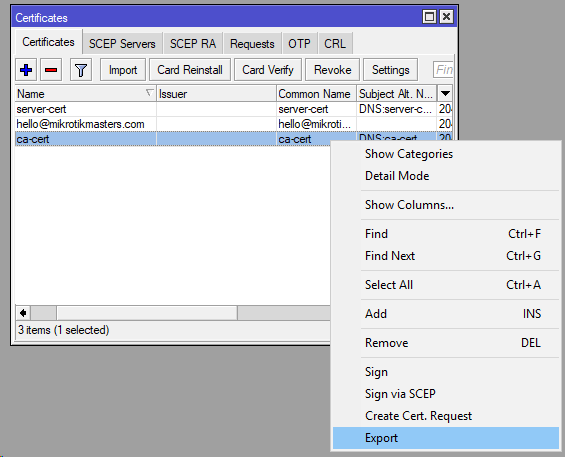Sort by the Name column header
The image size is (565, 457).
point(85,94)
